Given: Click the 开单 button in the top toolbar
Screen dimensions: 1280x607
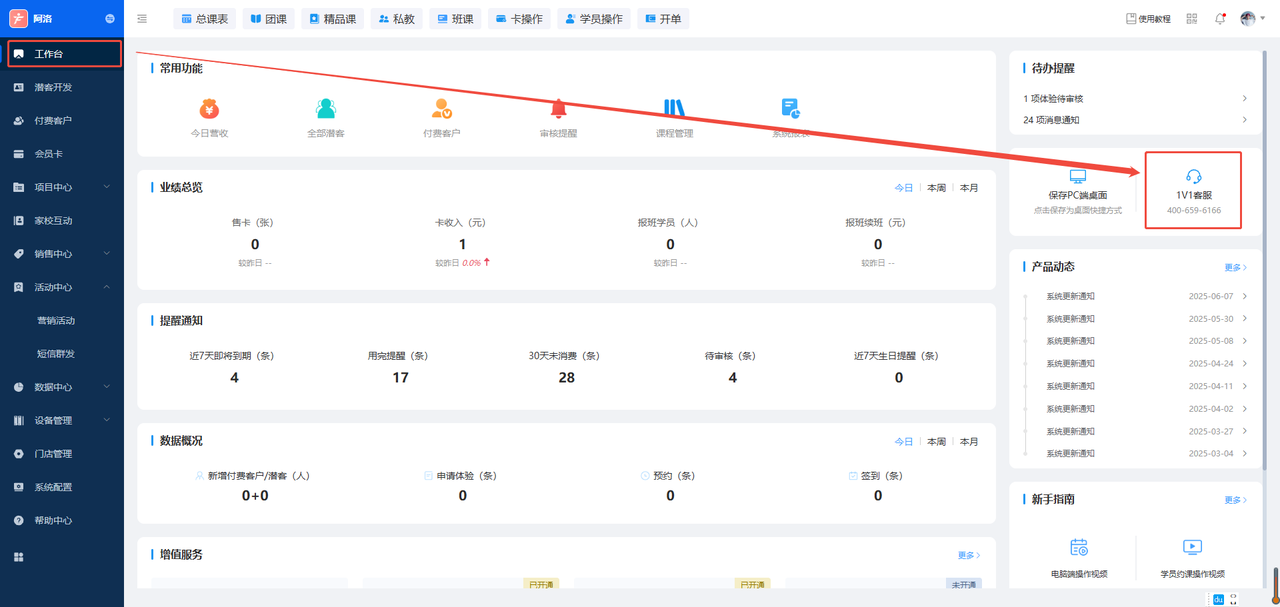Looking at the screenshot, I should [x=663, y=19].
